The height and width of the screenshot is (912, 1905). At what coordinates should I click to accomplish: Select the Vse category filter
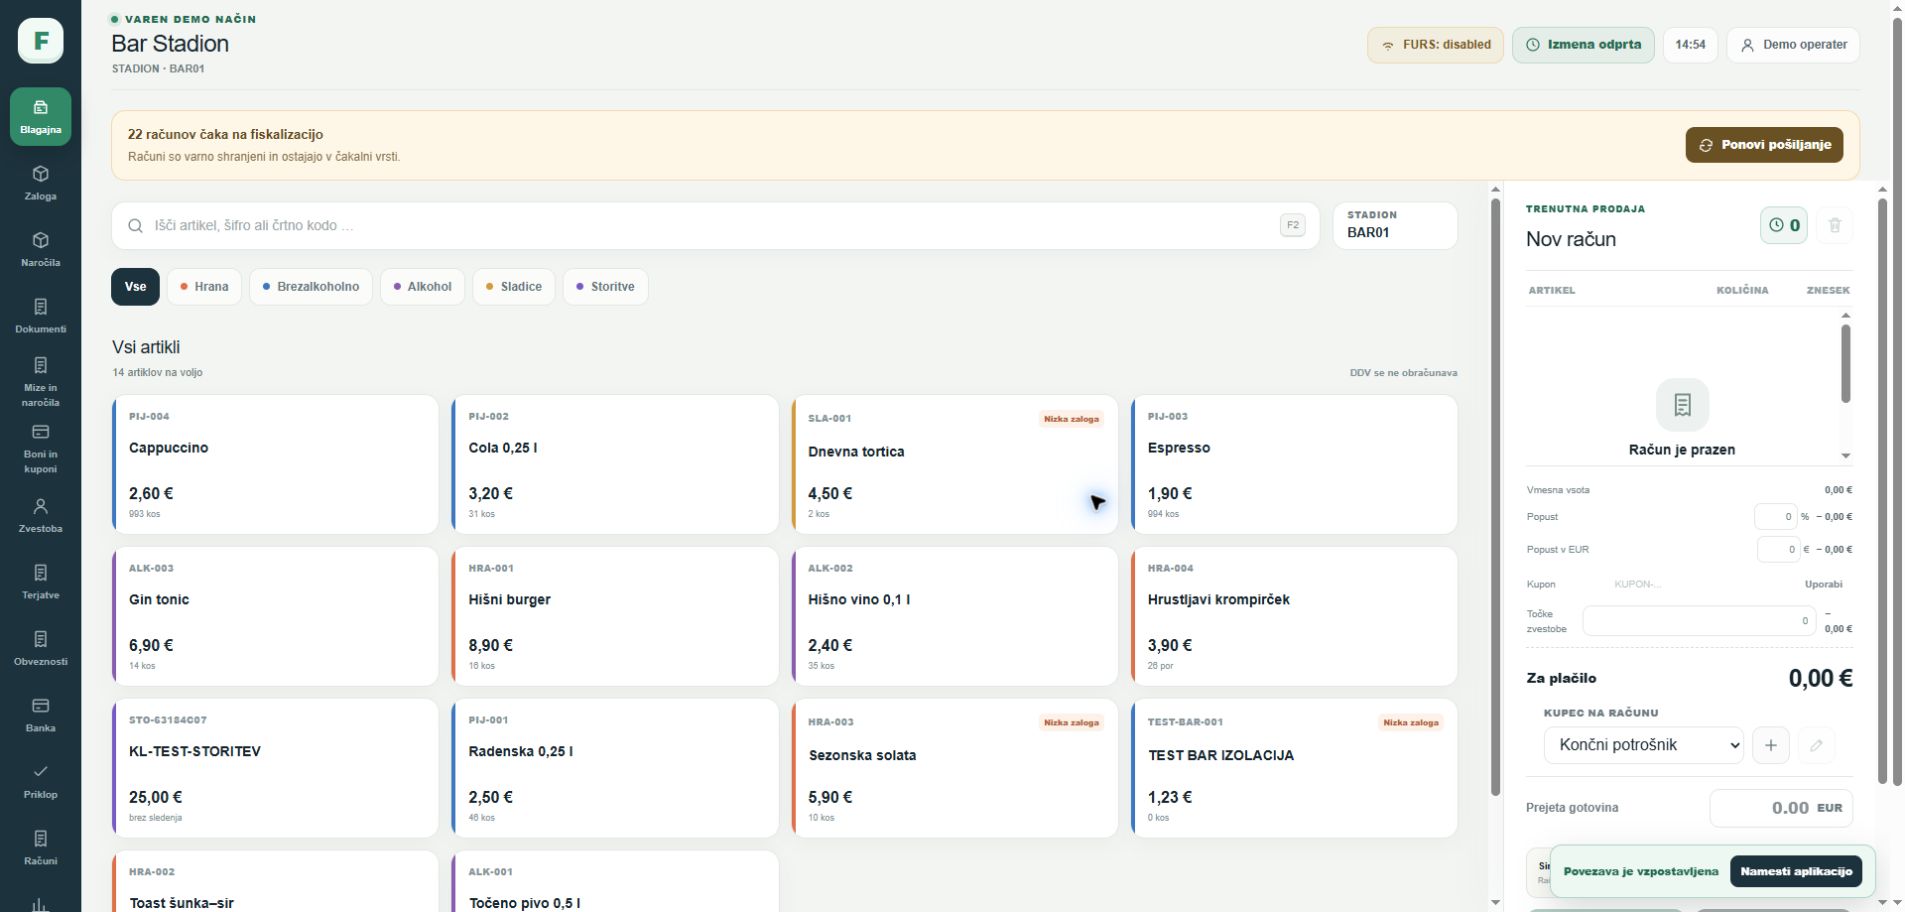click(135, 287)
